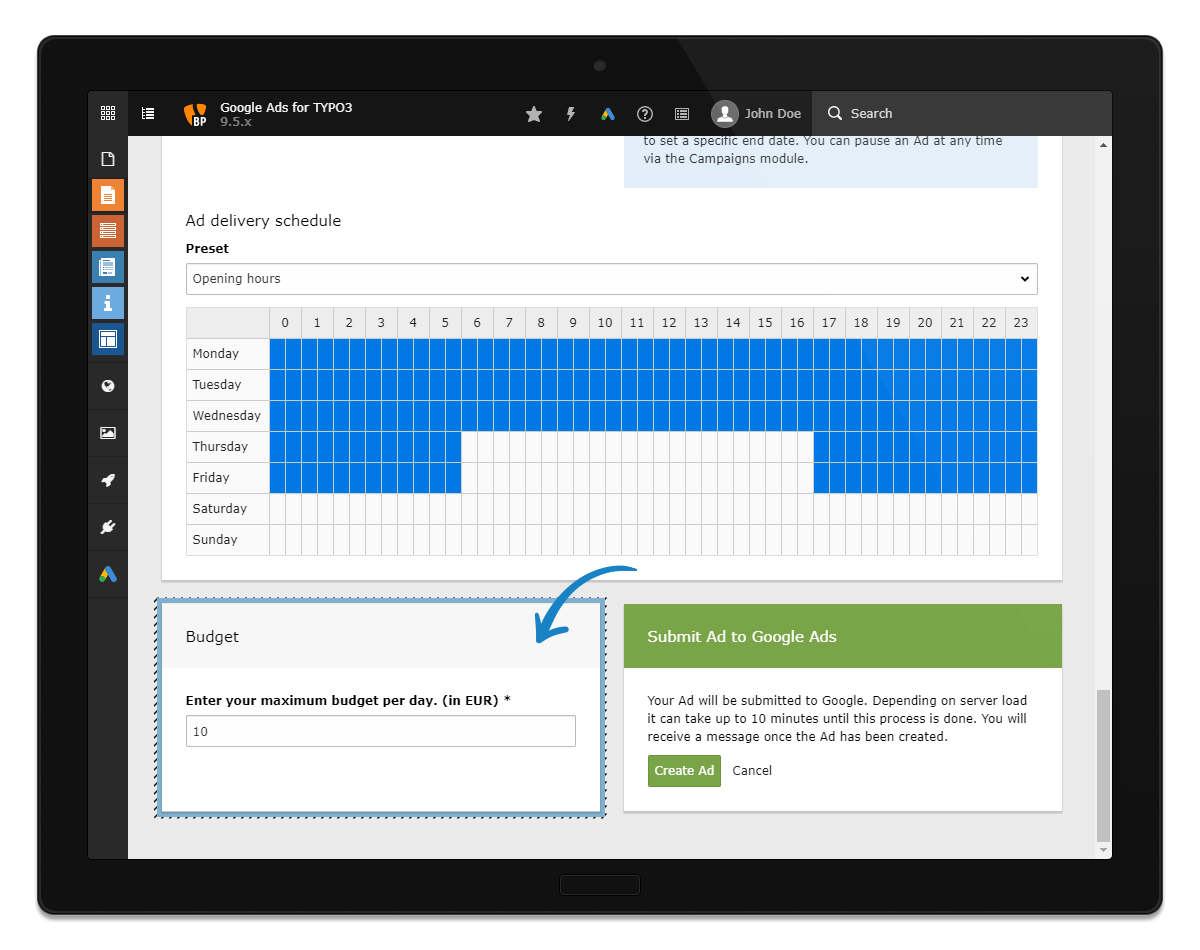Click the Create Ad button

[x=684, y=771]
